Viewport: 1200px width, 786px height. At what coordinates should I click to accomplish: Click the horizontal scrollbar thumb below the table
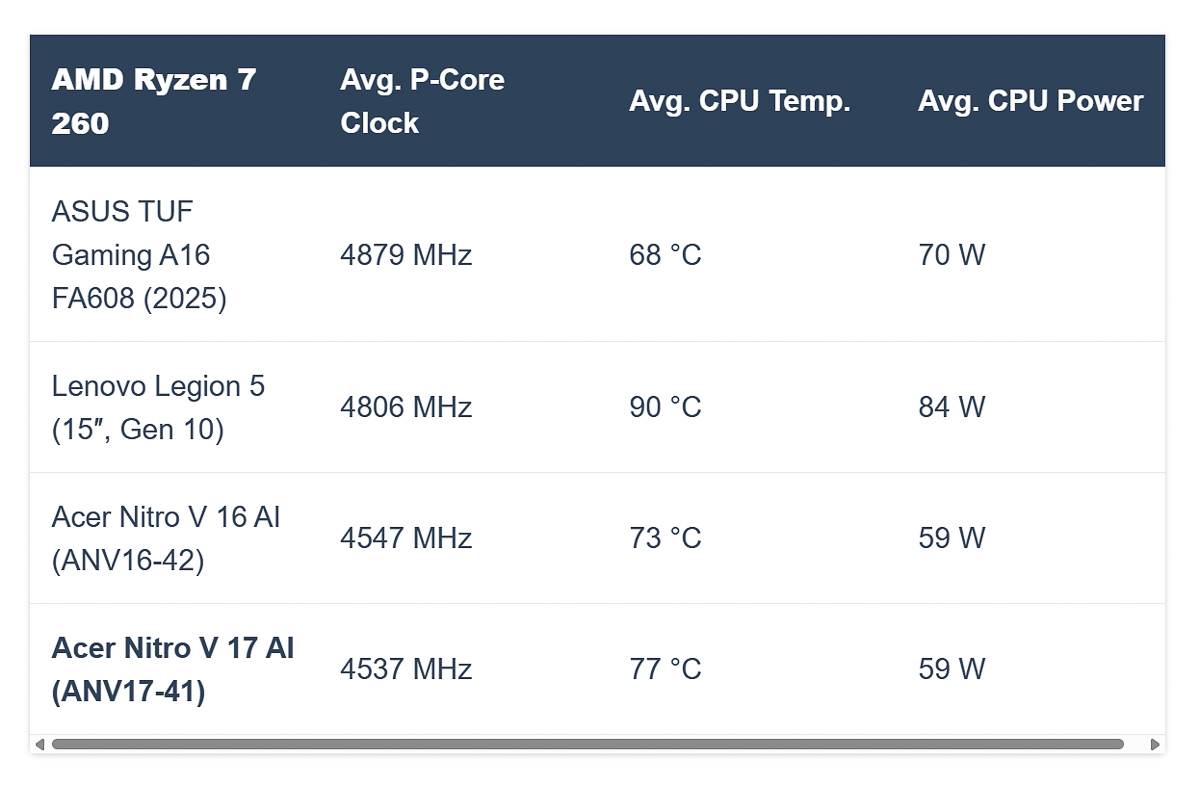[x=590, y=744]
